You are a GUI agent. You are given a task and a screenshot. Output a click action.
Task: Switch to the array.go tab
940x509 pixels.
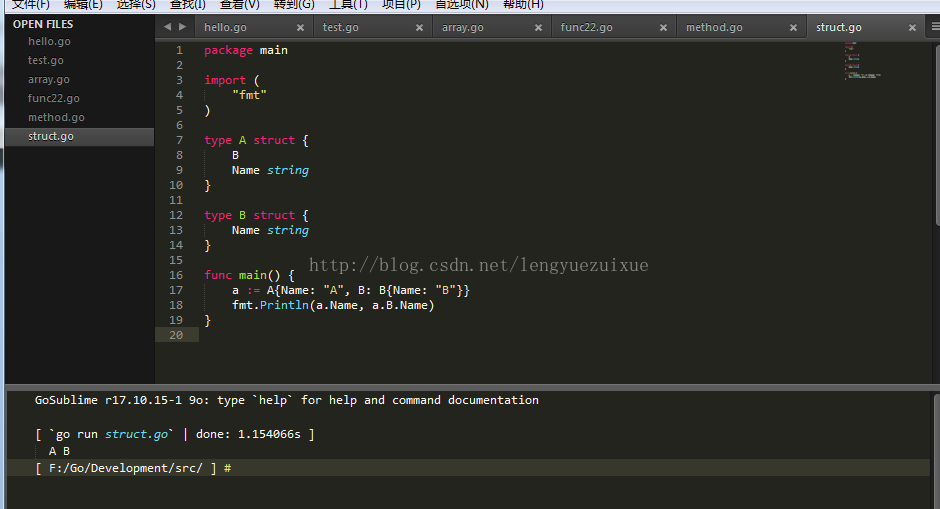coord(462,28)
